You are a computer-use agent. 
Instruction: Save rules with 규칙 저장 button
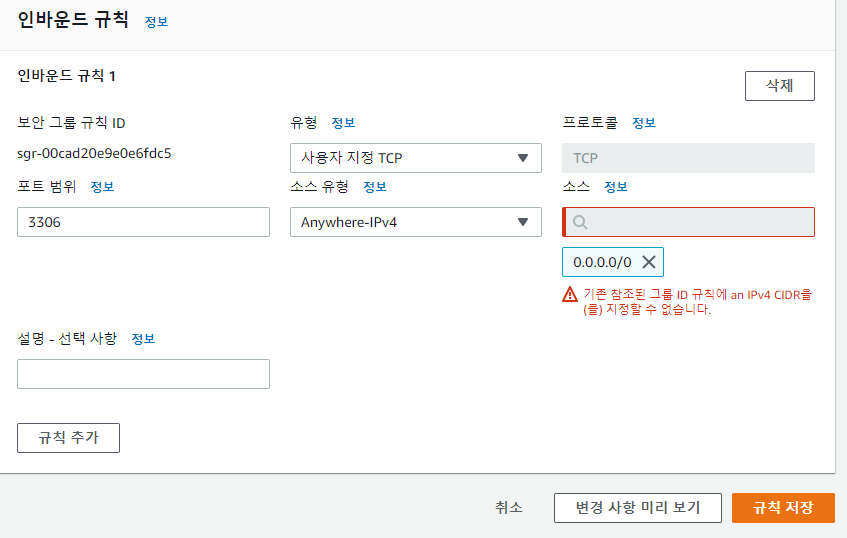click(783, 508)
